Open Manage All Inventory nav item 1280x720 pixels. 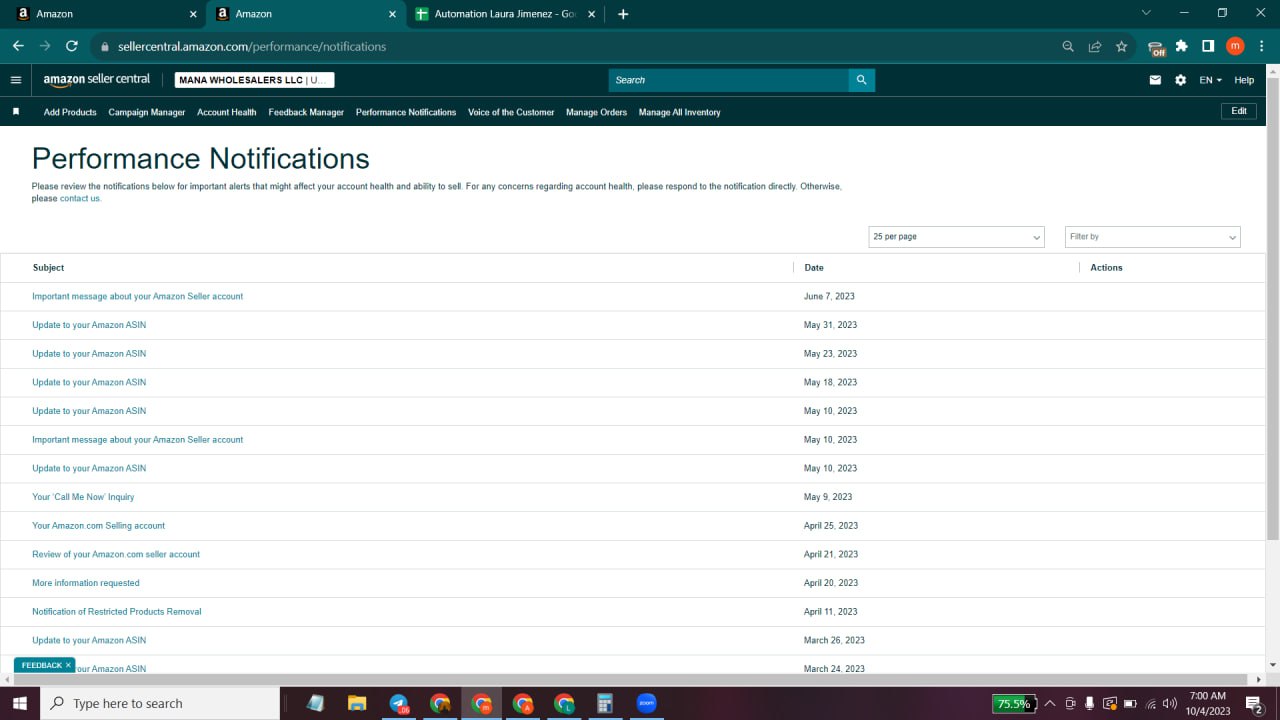[x=680, y=112]
